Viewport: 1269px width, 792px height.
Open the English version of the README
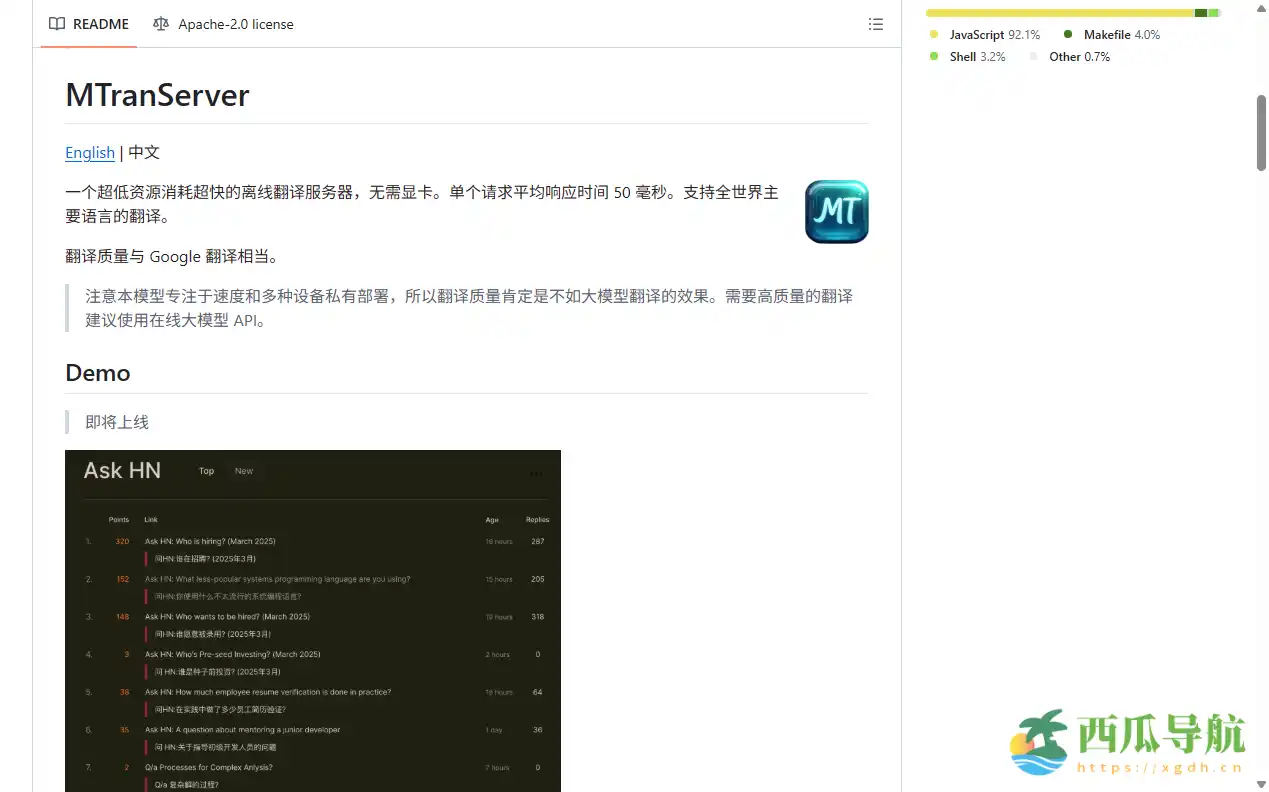tap(90, 153)
